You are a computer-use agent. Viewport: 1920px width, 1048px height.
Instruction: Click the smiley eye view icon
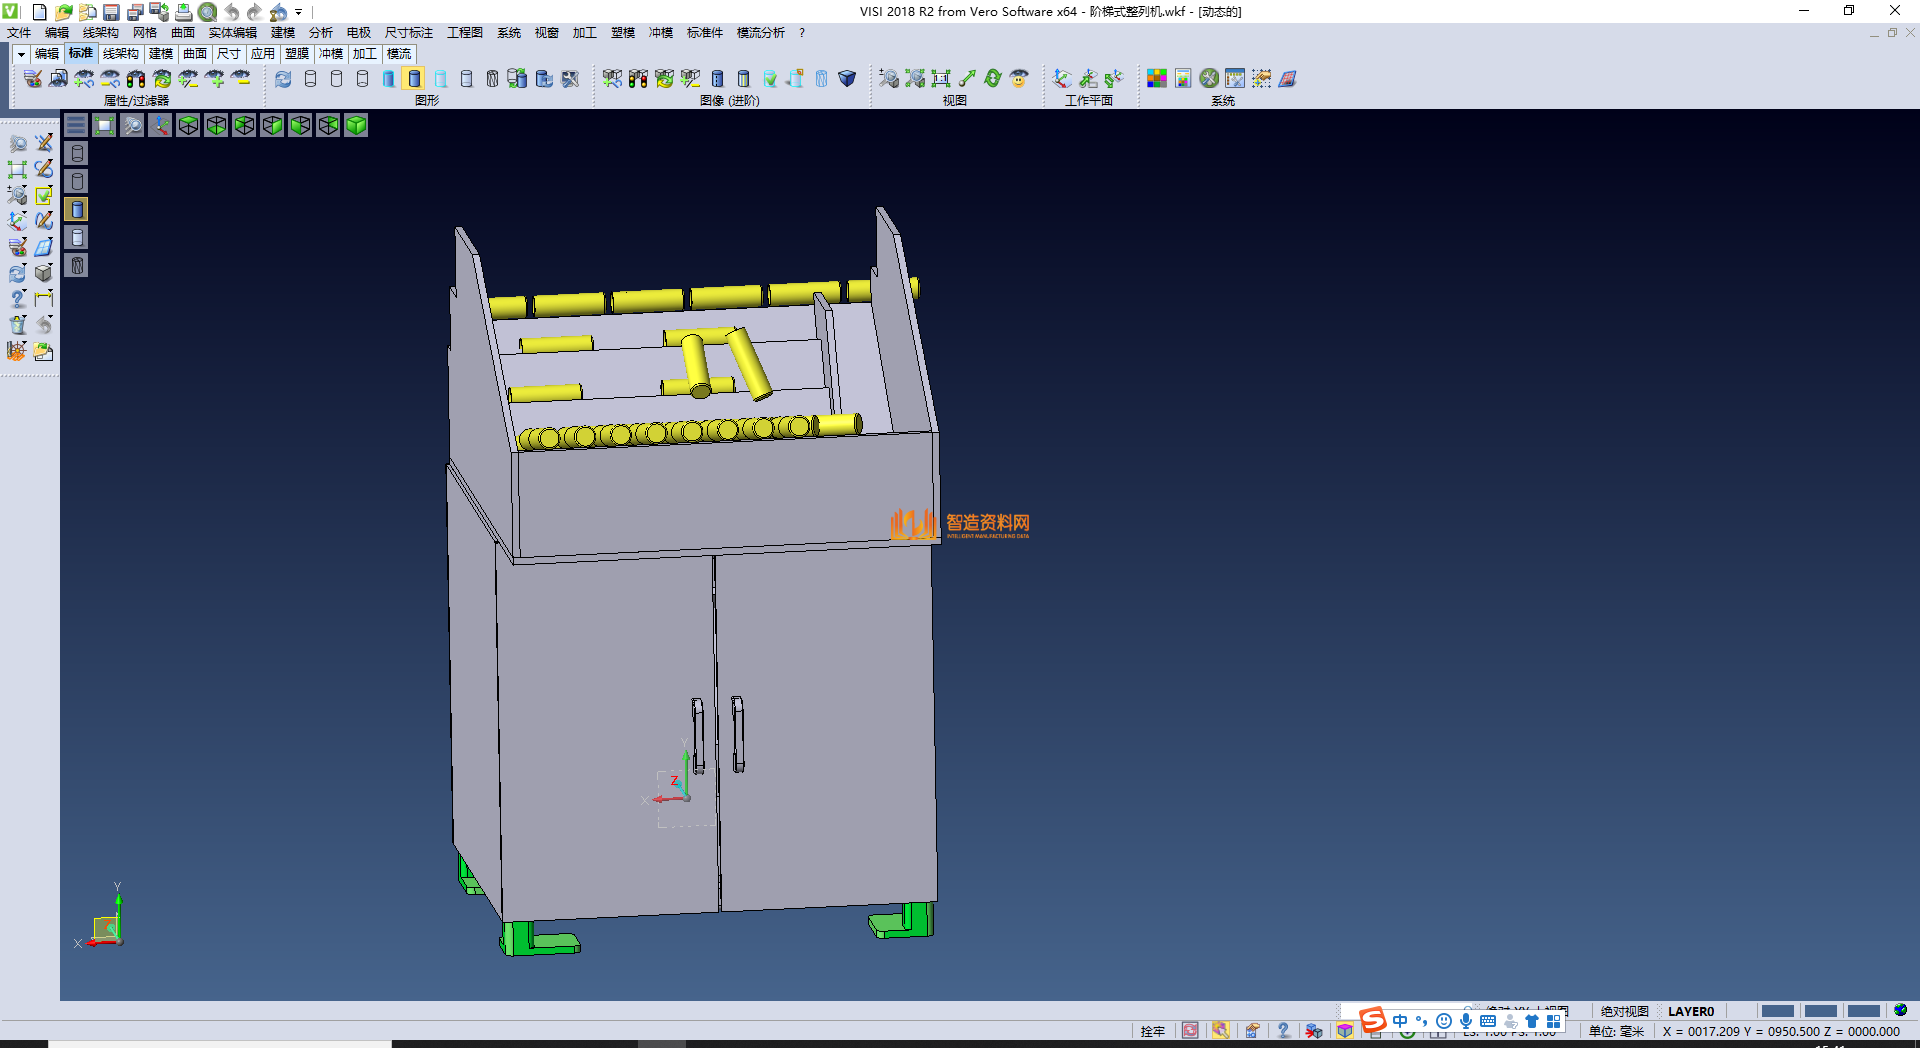click(x=1019, y=79)
